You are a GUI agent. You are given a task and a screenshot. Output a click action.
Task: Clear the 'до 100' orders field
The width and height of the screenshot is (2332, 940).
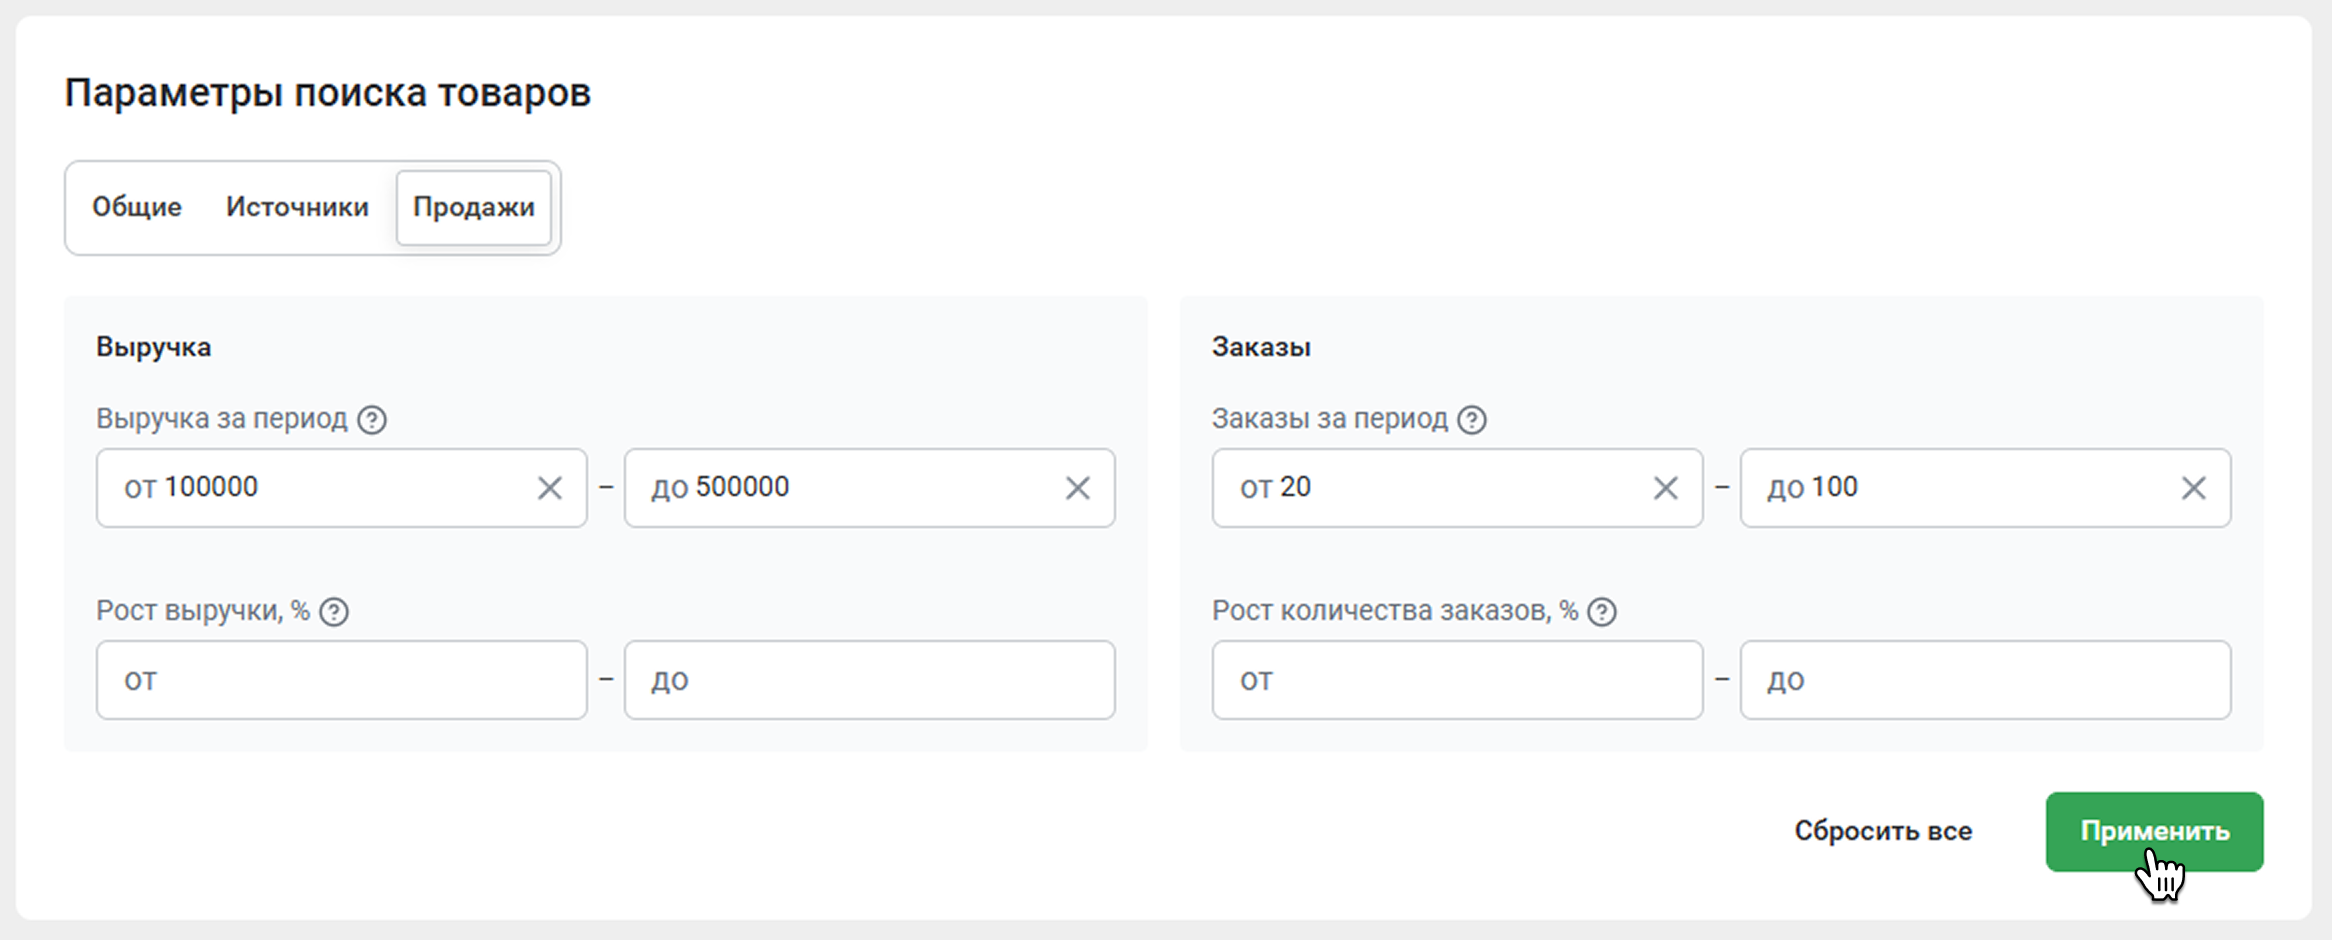coord(2194,488)
